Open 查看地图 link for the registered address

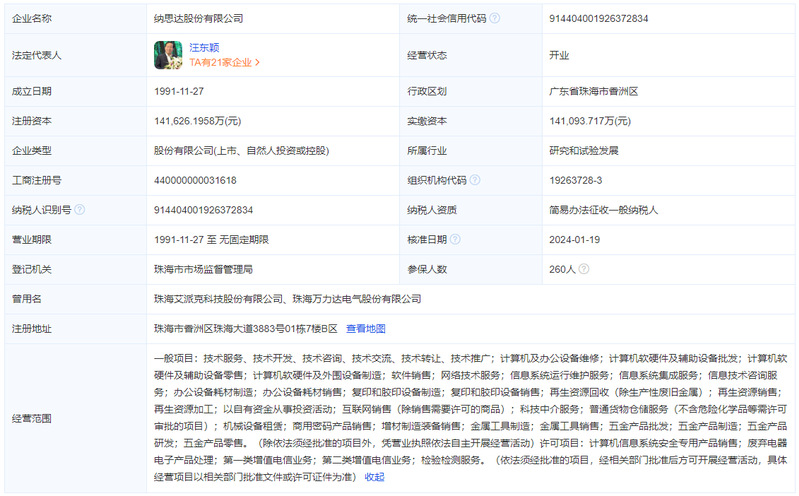365,329
